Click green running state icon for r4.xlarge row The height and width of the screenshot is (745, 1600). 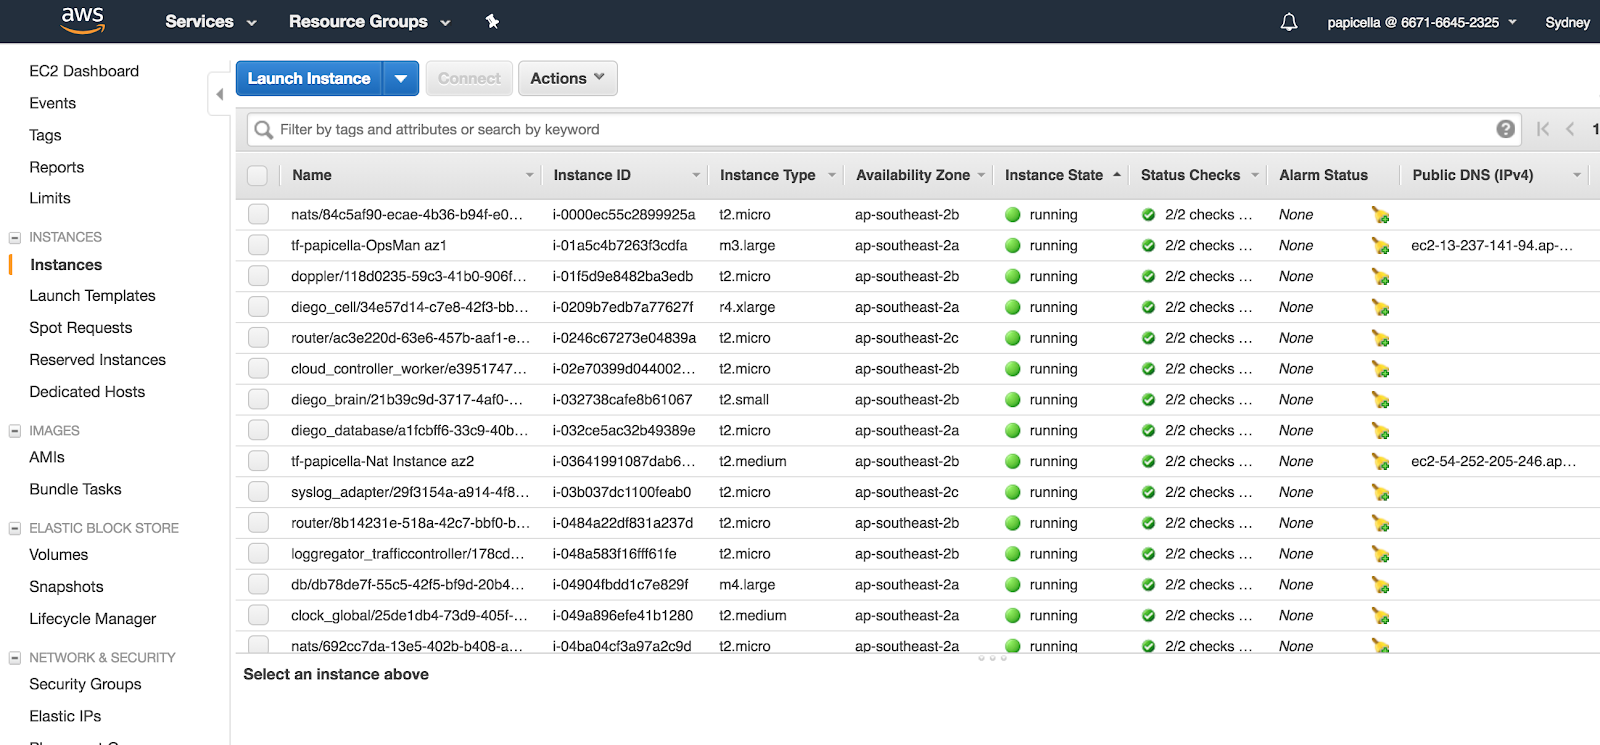[x=1012, y=307]
